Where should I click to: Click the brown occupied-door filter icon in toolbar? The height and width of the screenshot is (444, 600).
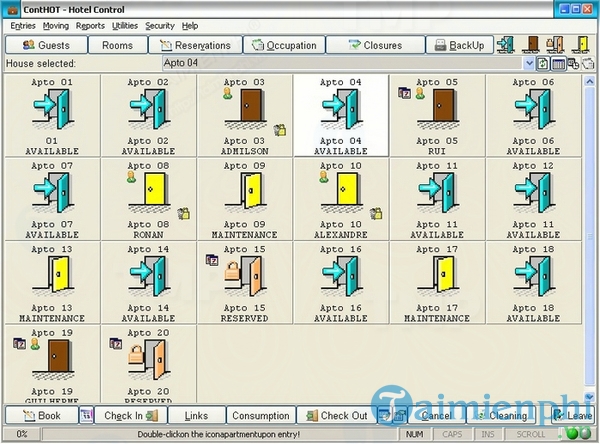pyautogui.click(x=531, y=45)
